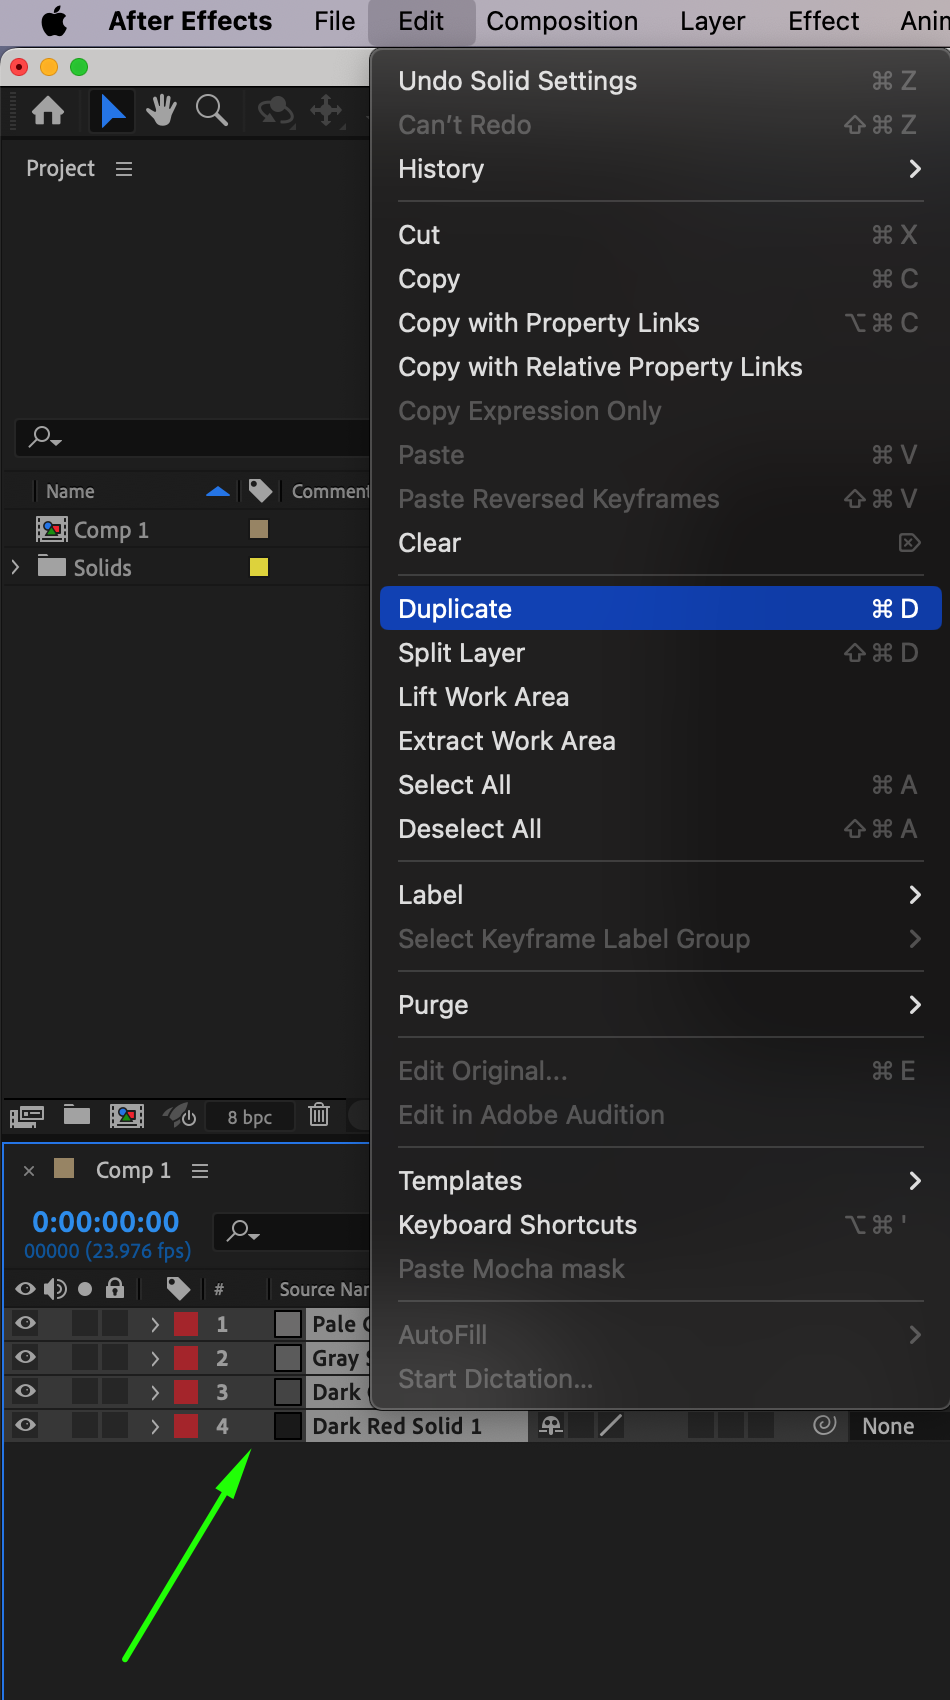The width and height of the screenshot is (950, 1700).
Task: Click the Name column header in Project
Action: coord(70,491)
